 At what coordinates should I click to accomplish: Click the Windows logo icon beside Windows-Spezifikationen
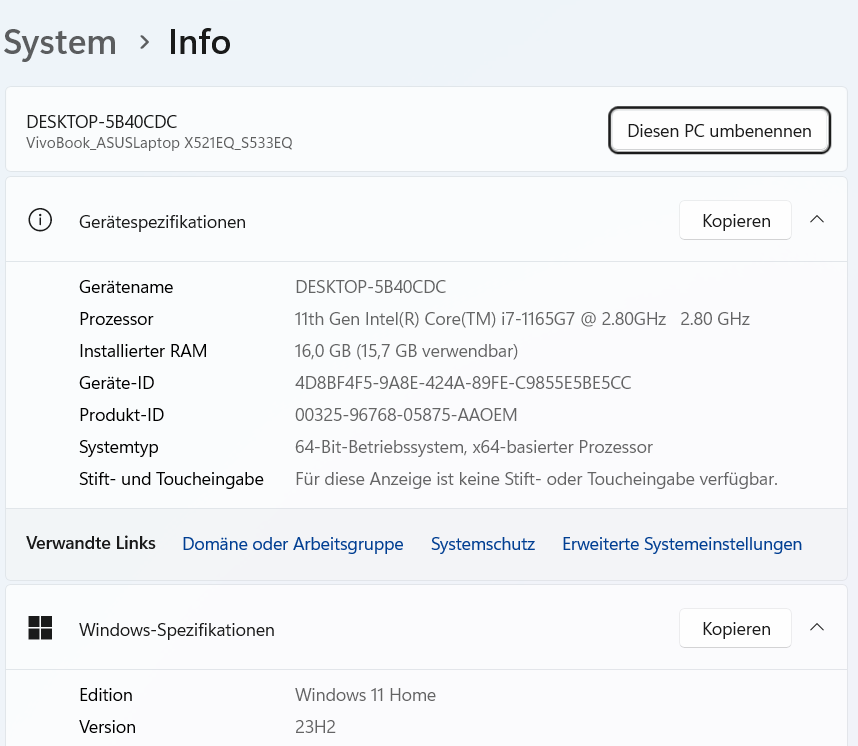click(40, 628)
